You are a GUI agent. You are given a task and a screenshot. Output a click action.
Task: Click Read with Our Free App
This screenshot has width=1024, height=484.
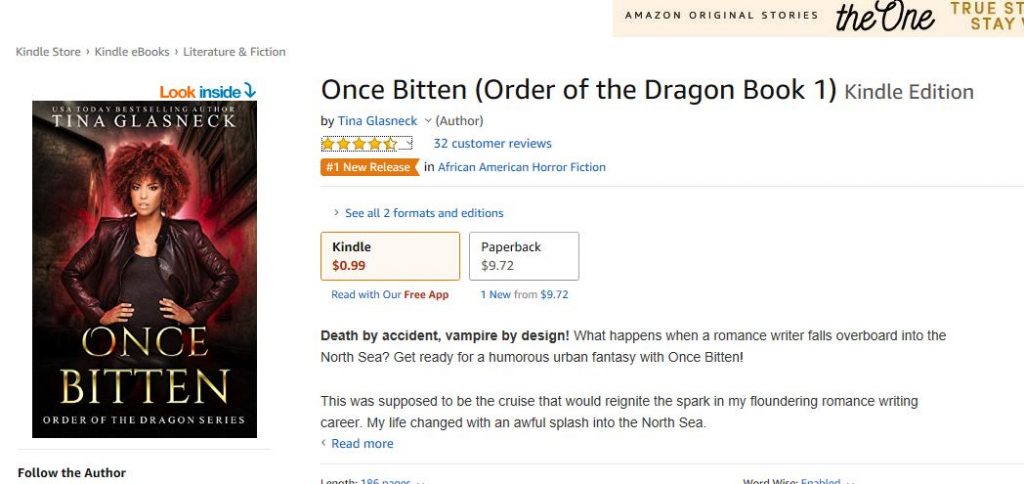(x=390, y=295)
